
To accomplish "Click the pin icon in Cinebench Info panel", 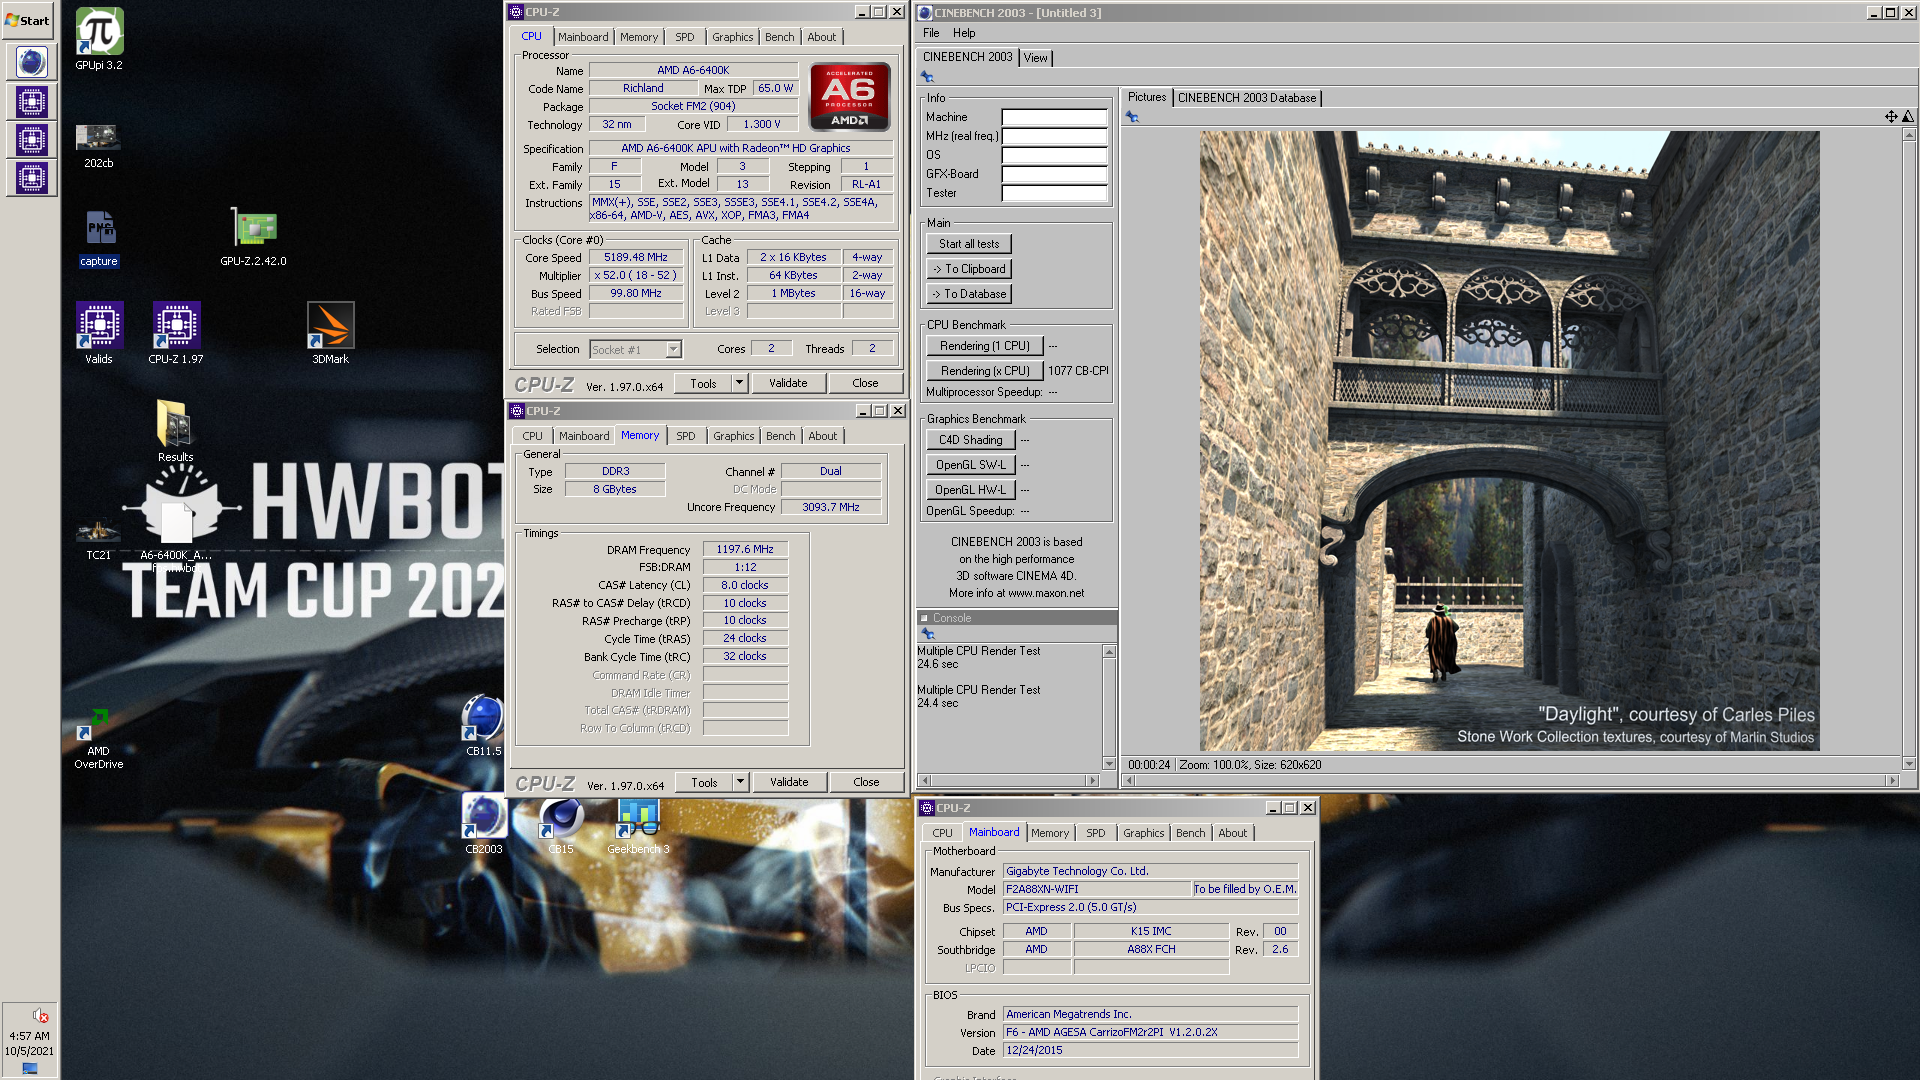I will (x=927, y=77).
